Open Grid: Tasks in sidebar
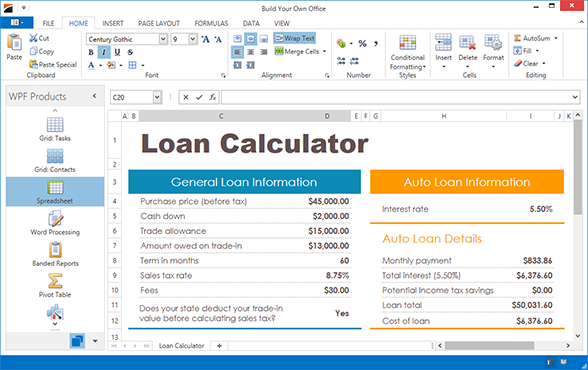 pos(55,129)
